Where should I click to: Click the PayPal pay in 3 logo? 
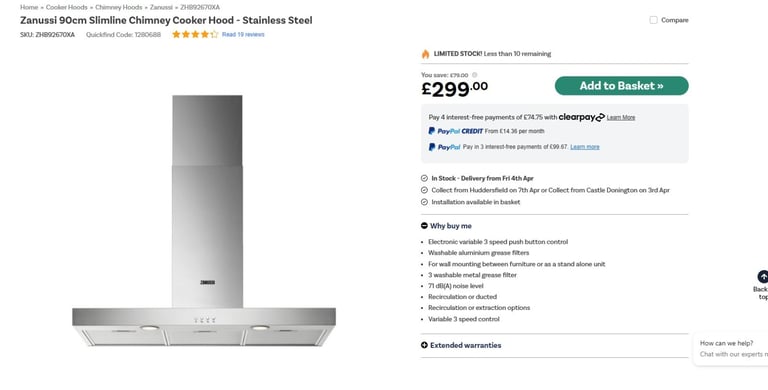tap(444, 147)
